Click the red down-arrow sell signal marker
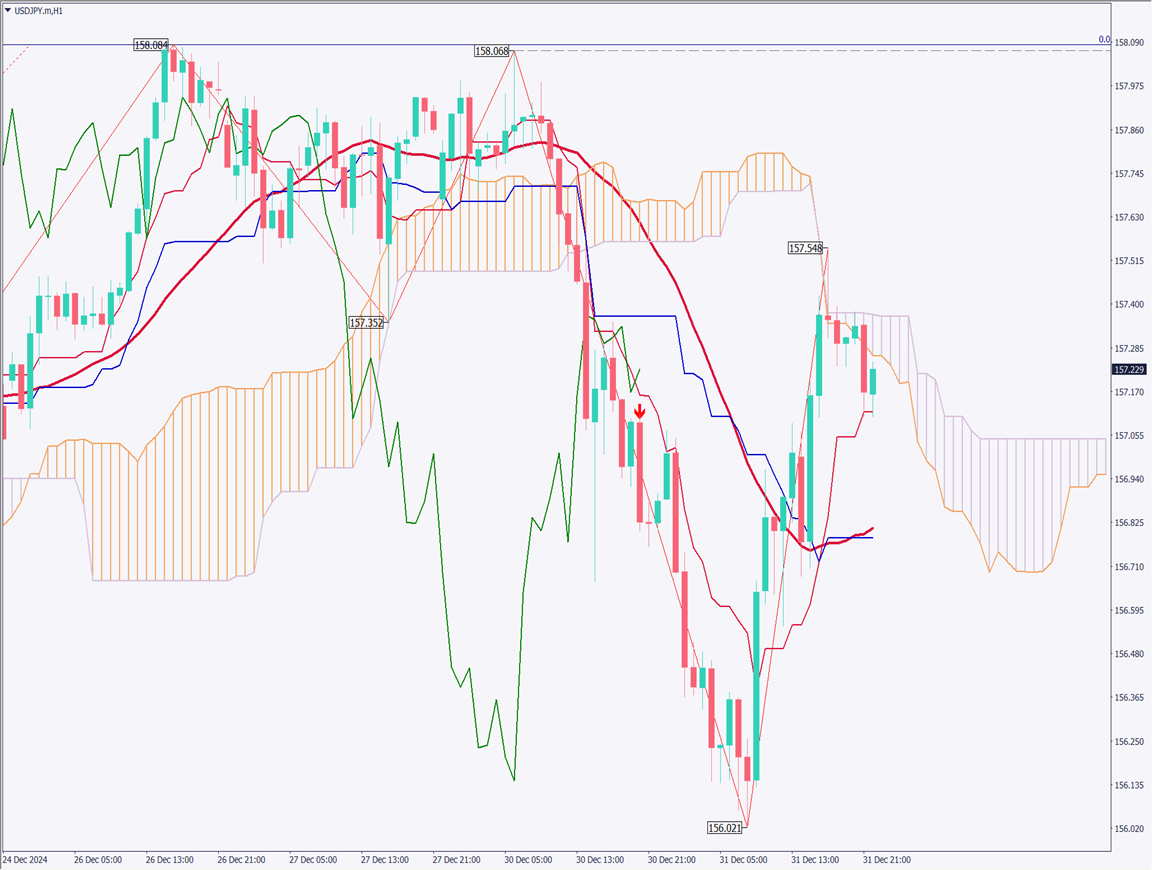Viewport: 1152px width, 870px height. pyautogui.click(x=639, y=410)
